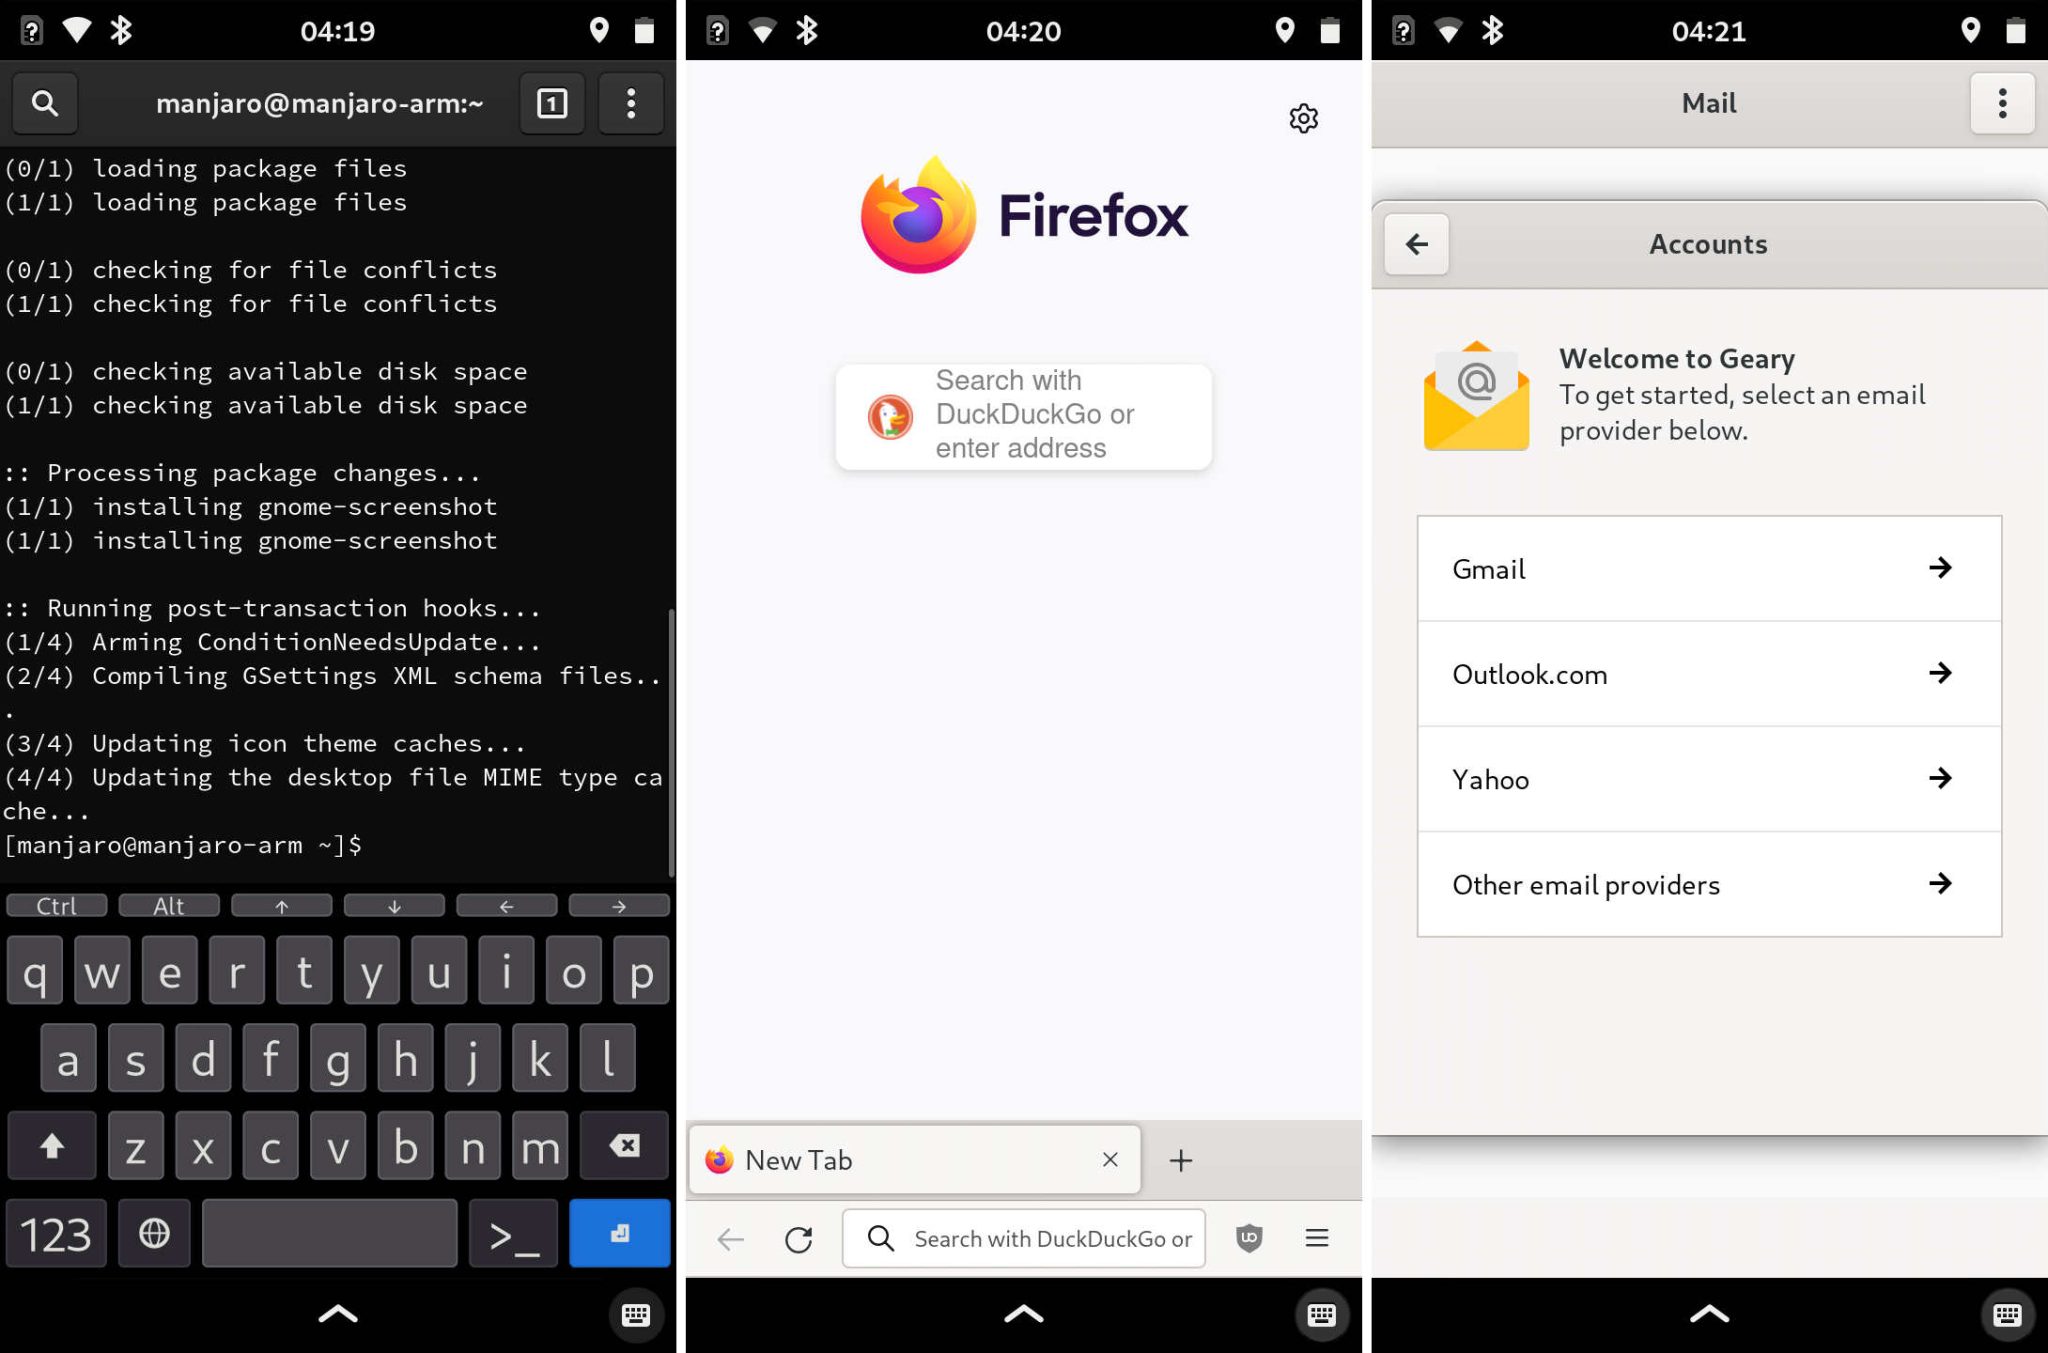2048x1353 pixels.
Task: Click the uBlock Origin shield icon
Action: pos(1251,1238)
